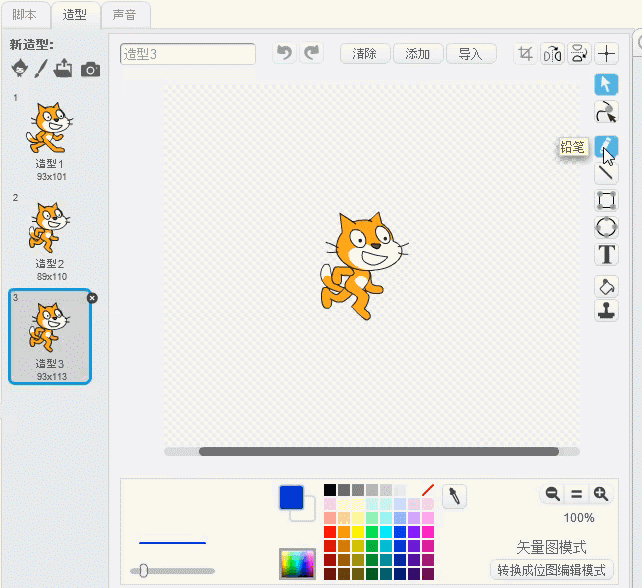Click the undo arrow
The width and height of the screenshot is (642, 588).
tap(285, 53)
